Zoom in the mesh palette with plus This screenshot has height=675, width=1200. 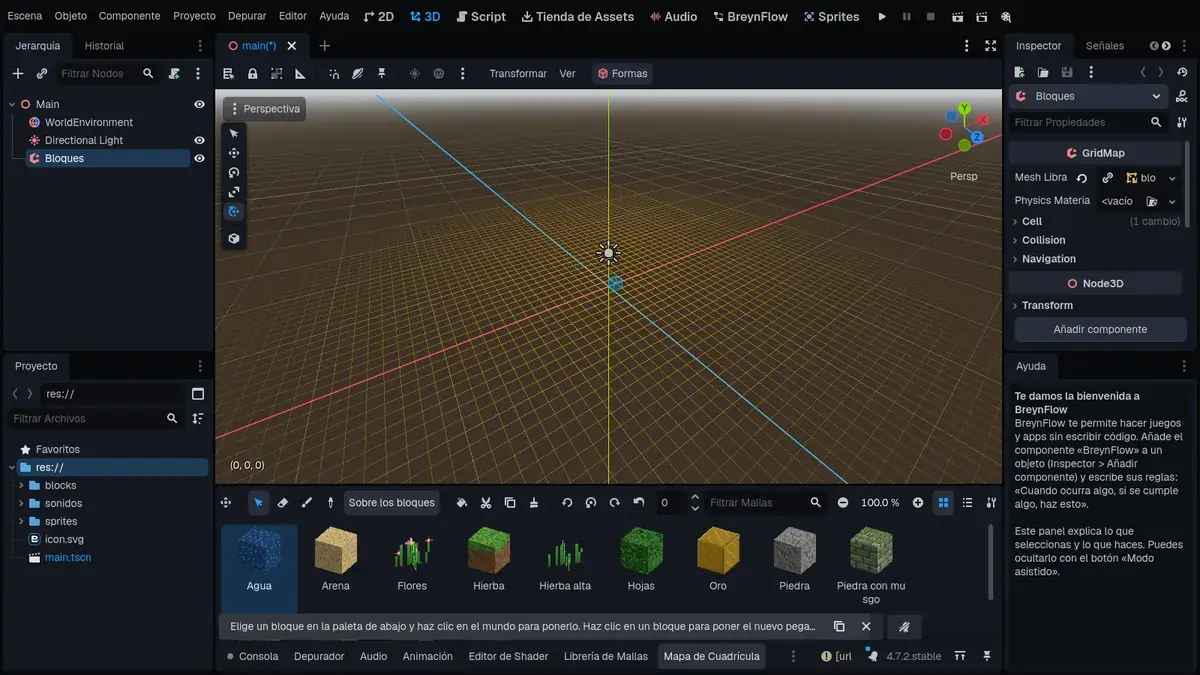point(918,503)
